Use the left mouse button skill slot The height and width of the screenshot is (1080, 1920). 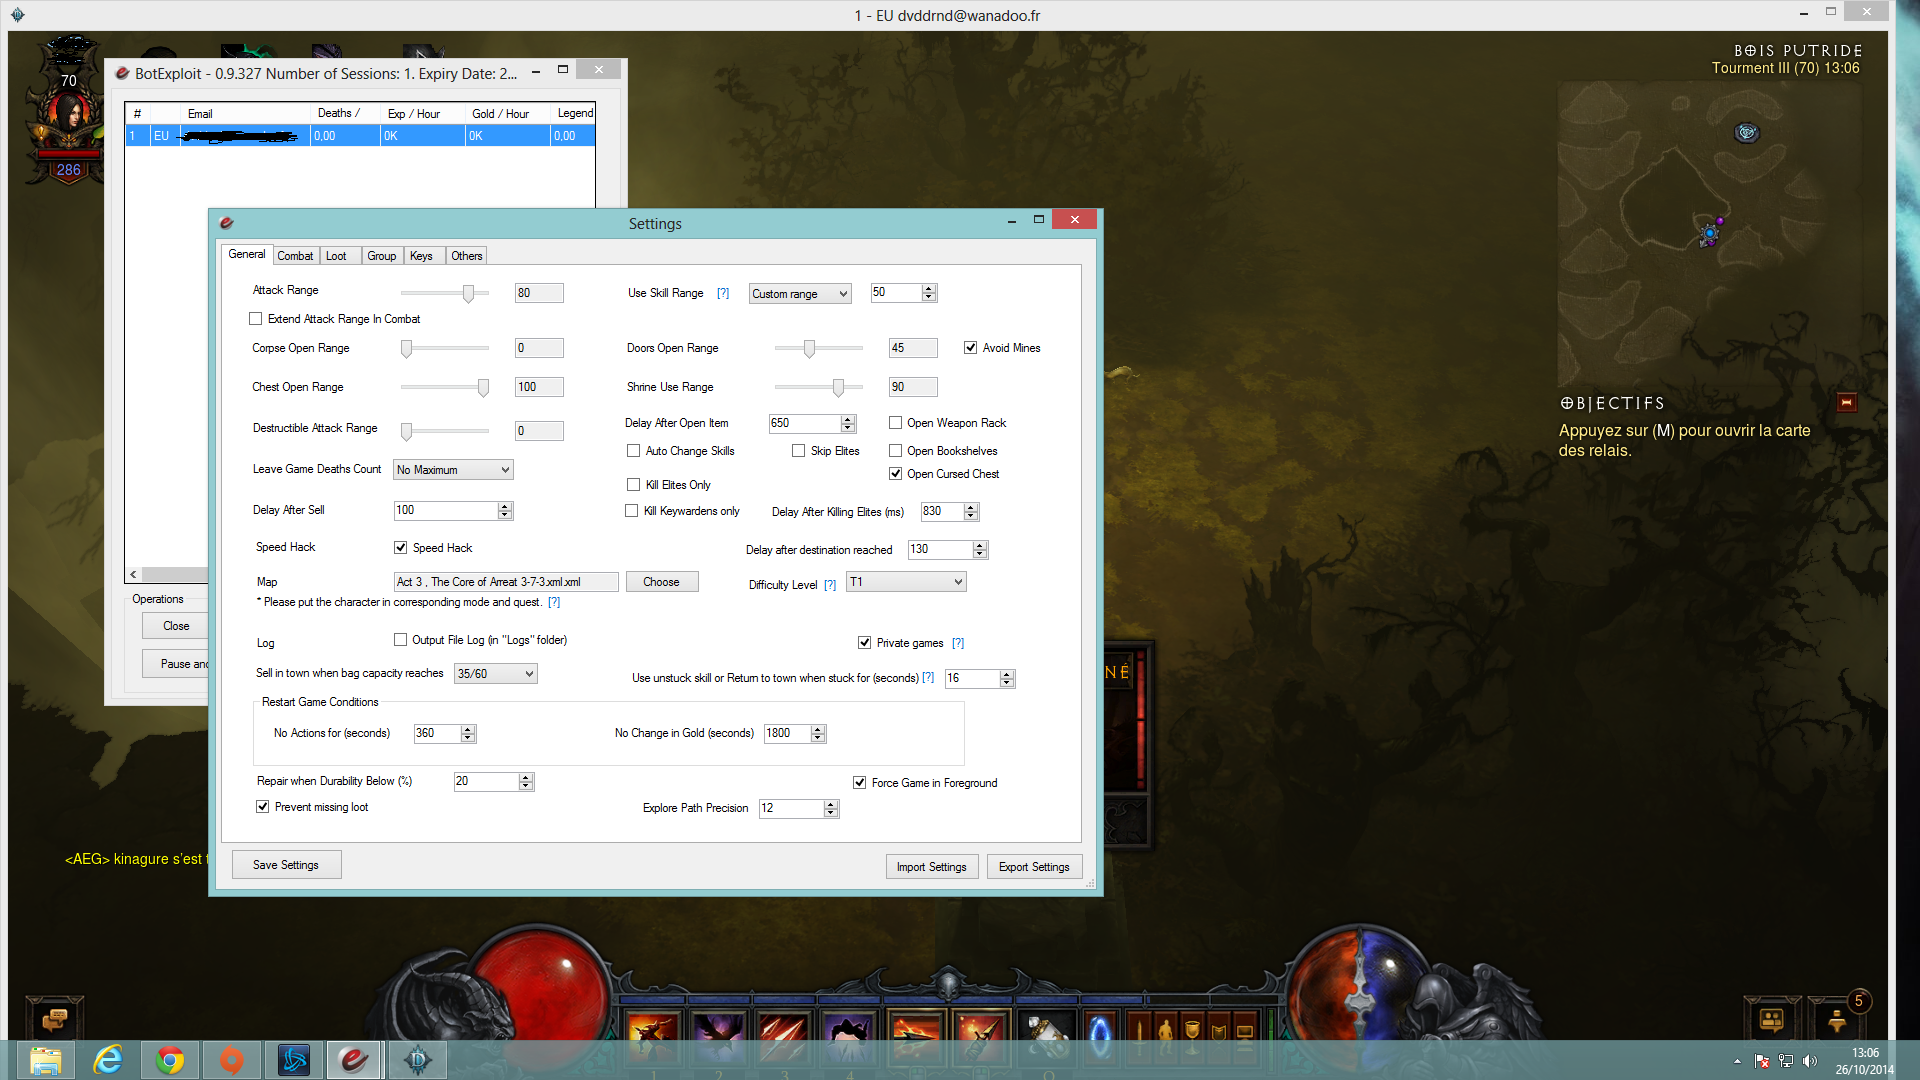point(915,1037)
